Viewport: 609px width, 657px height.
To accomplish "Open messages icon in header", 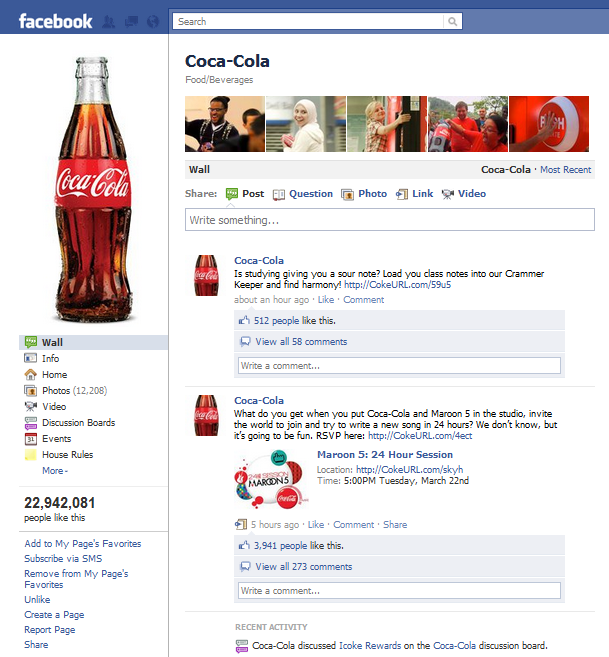I will pos(131,21).
